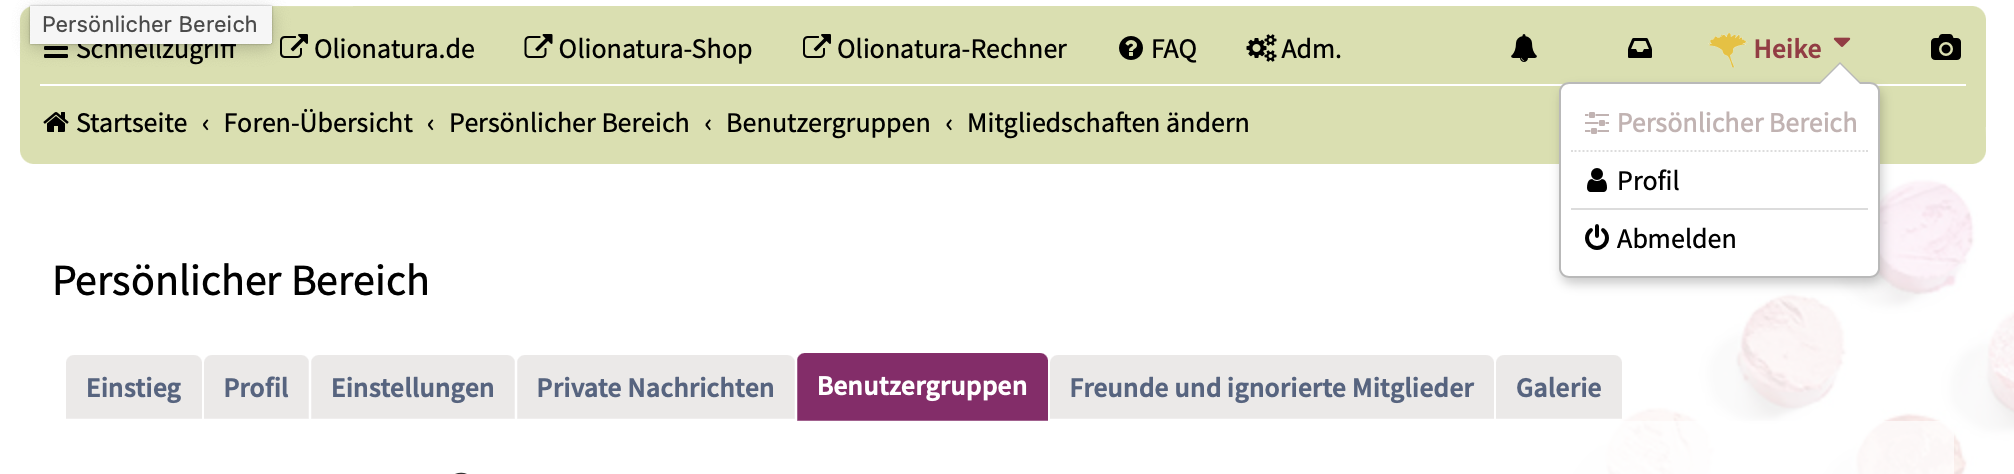The height and width of the screenshot is (474, 2014).
Task: Switch to the Einstellungen tab
Action: (412, 387)
